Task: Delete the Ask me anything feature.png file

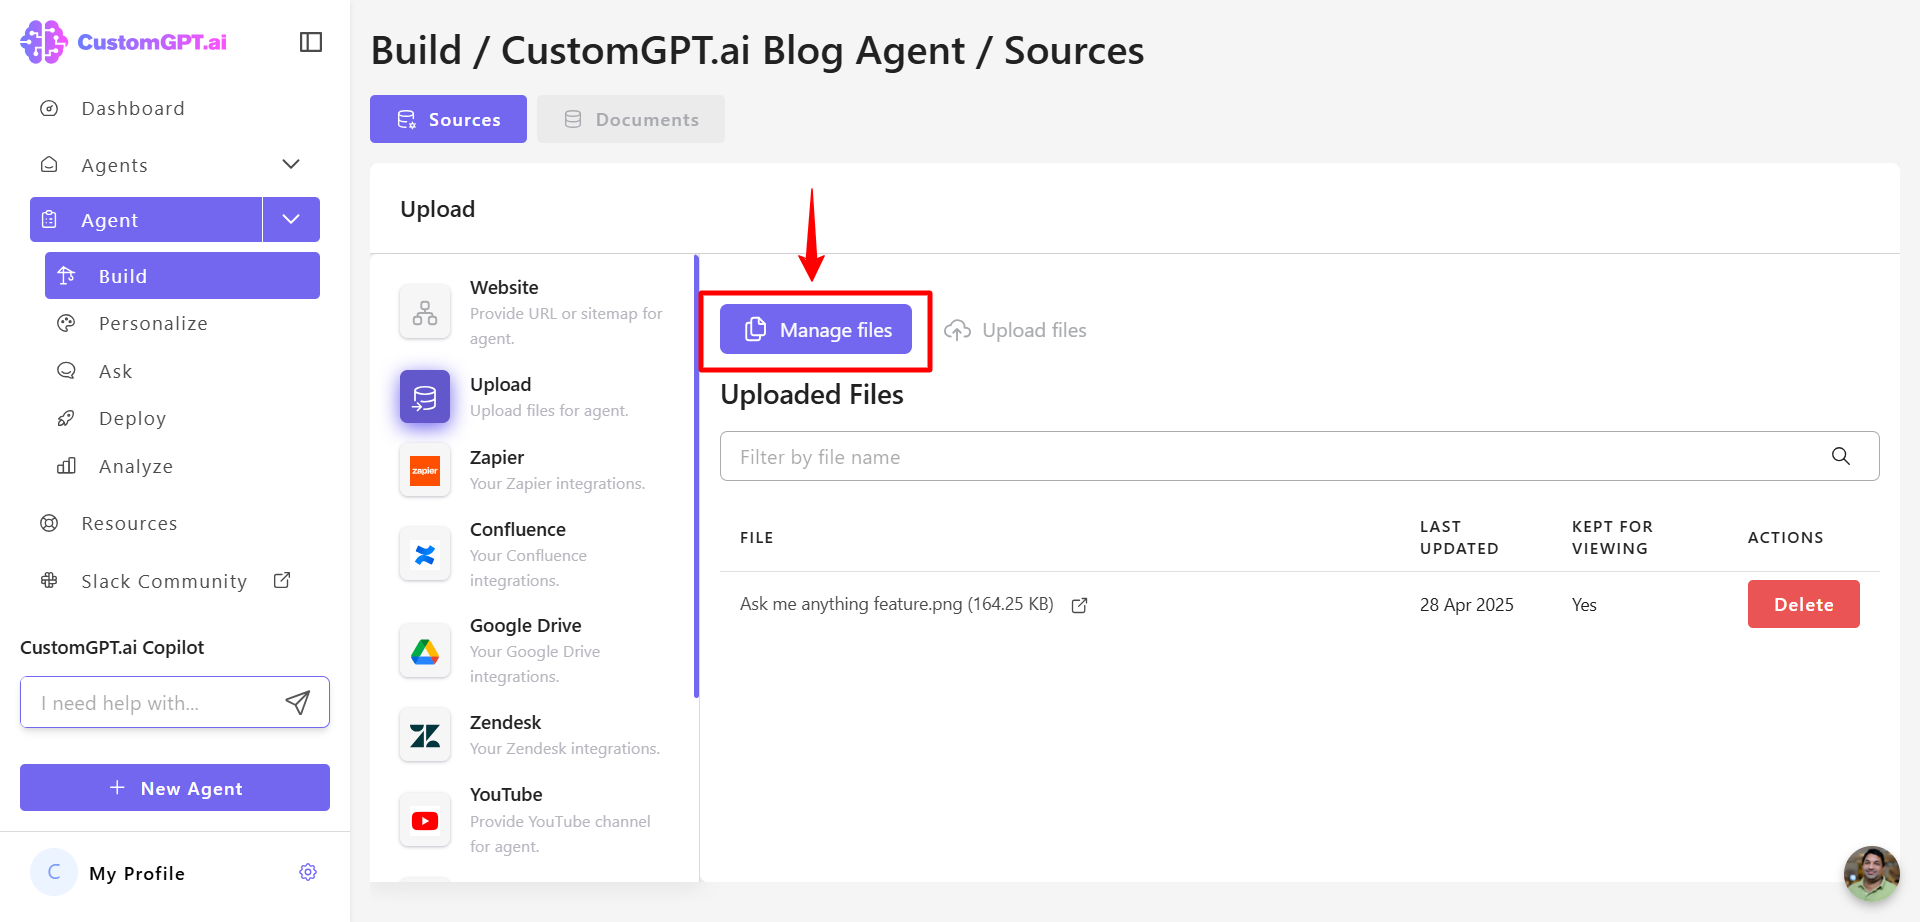Action: [1804, 604]
